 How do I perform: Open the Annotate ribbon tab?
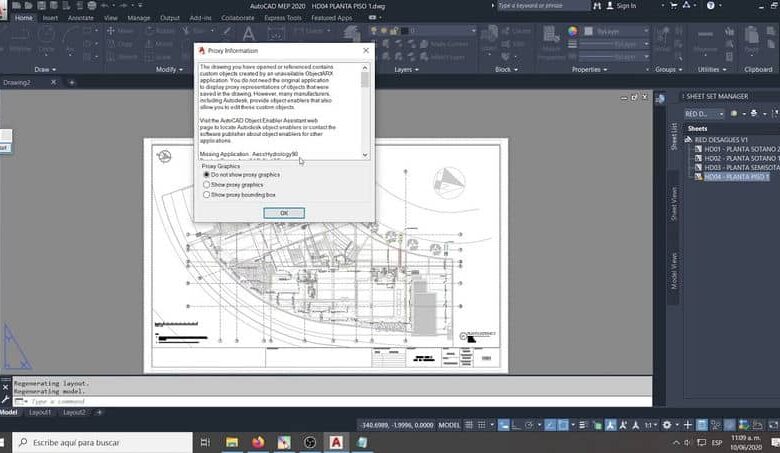tap(81, 18)
